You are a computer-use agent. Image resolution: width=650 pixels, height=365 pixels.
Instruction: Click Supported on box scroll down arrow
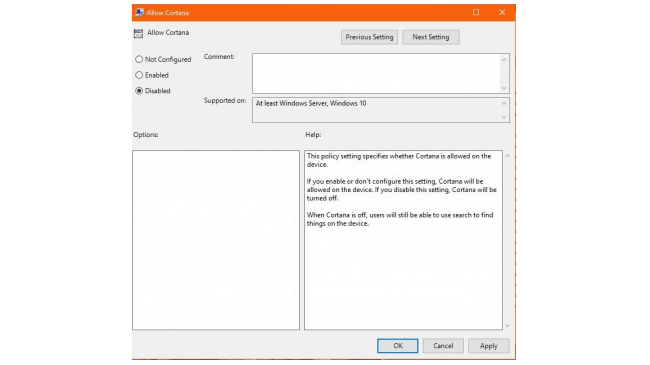504,117
